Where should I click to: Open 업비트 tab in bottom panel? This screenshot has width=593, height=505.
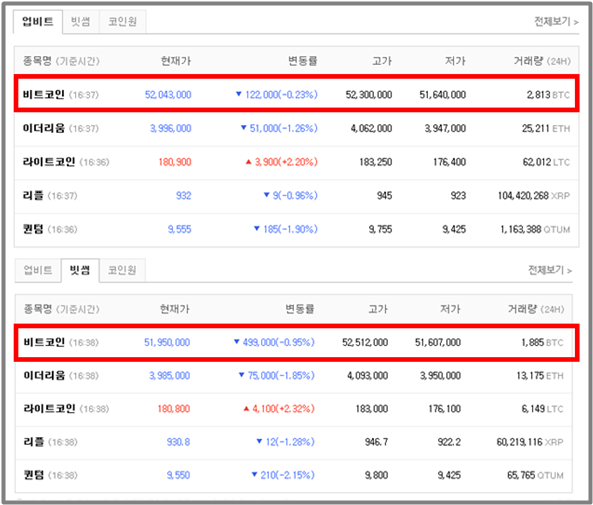[38, 270]
